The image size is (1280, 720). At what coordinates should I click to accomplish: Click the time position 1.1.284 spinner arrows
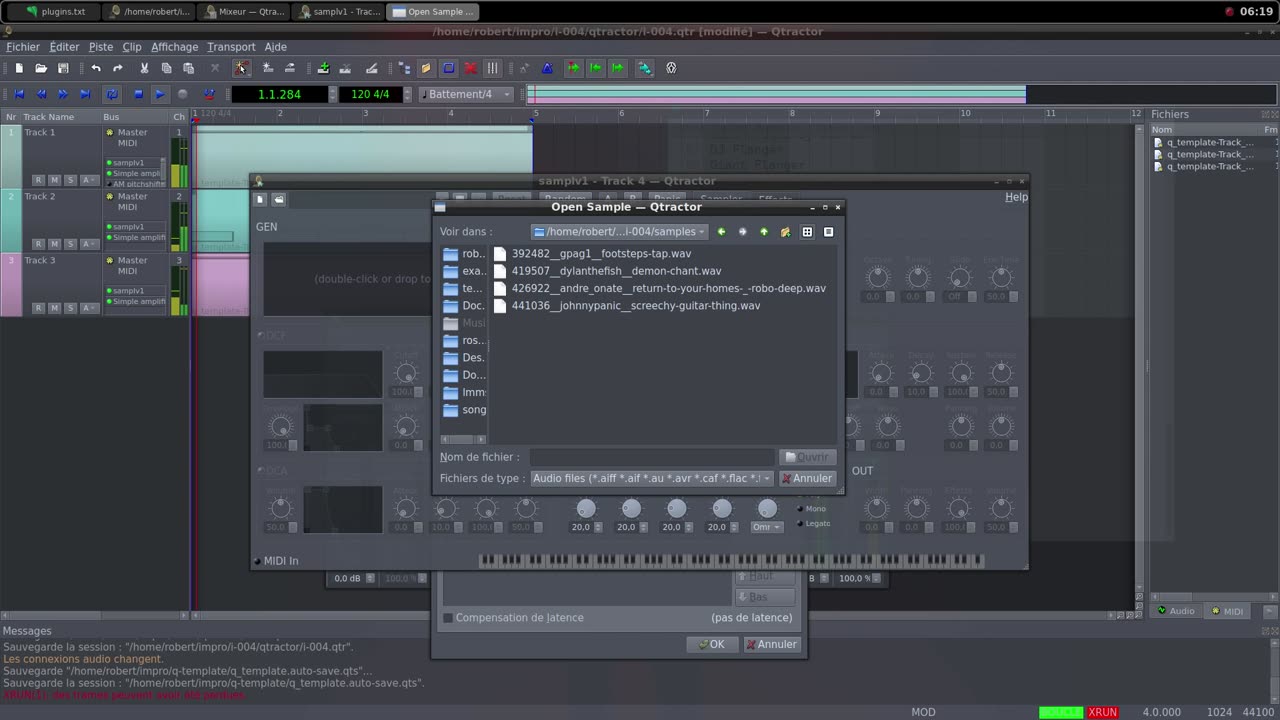pyautogui.click(x=333, y=94)
